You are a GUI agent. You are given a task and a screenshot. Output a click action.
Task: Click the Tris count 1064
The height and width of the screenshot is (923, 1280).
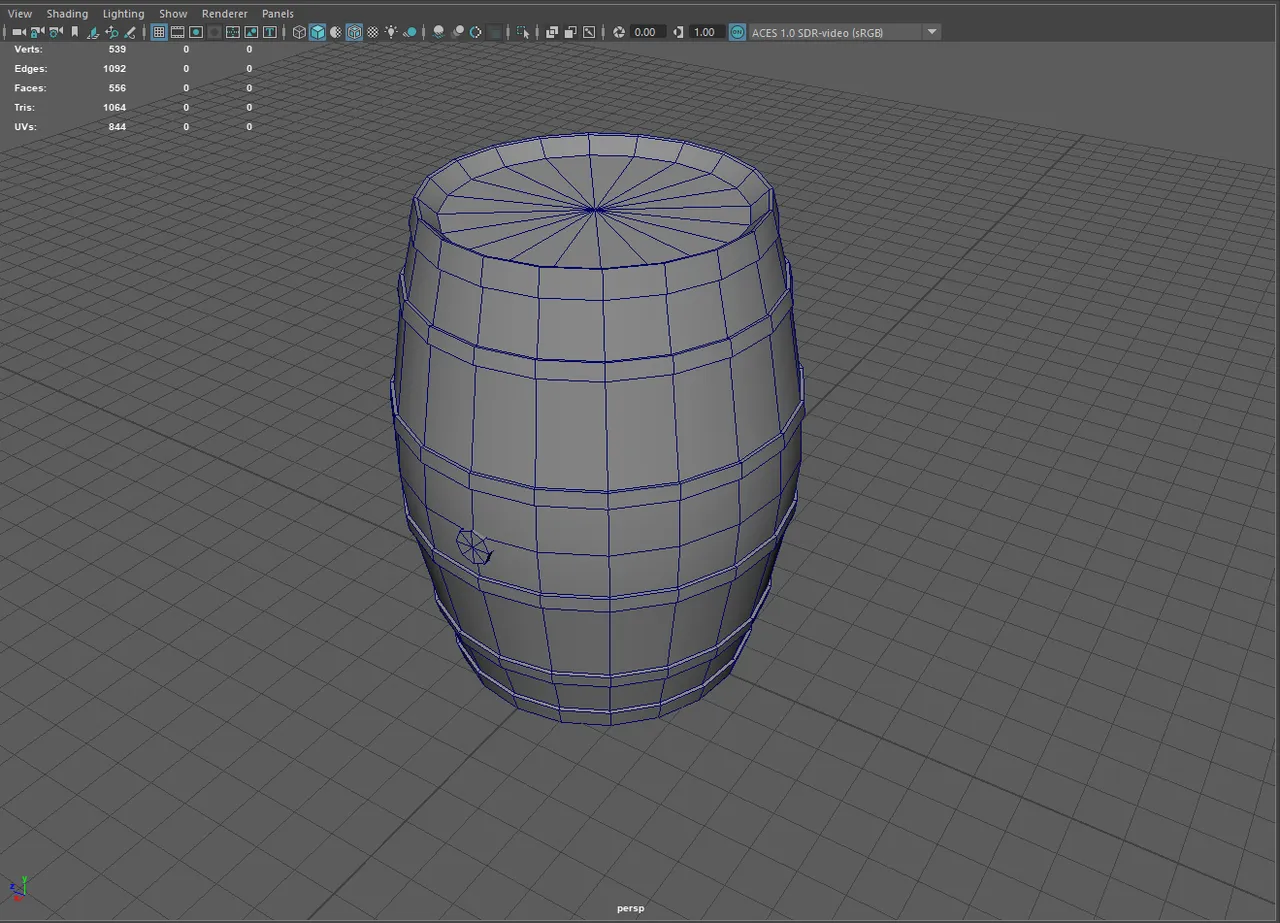coord(114,107)
